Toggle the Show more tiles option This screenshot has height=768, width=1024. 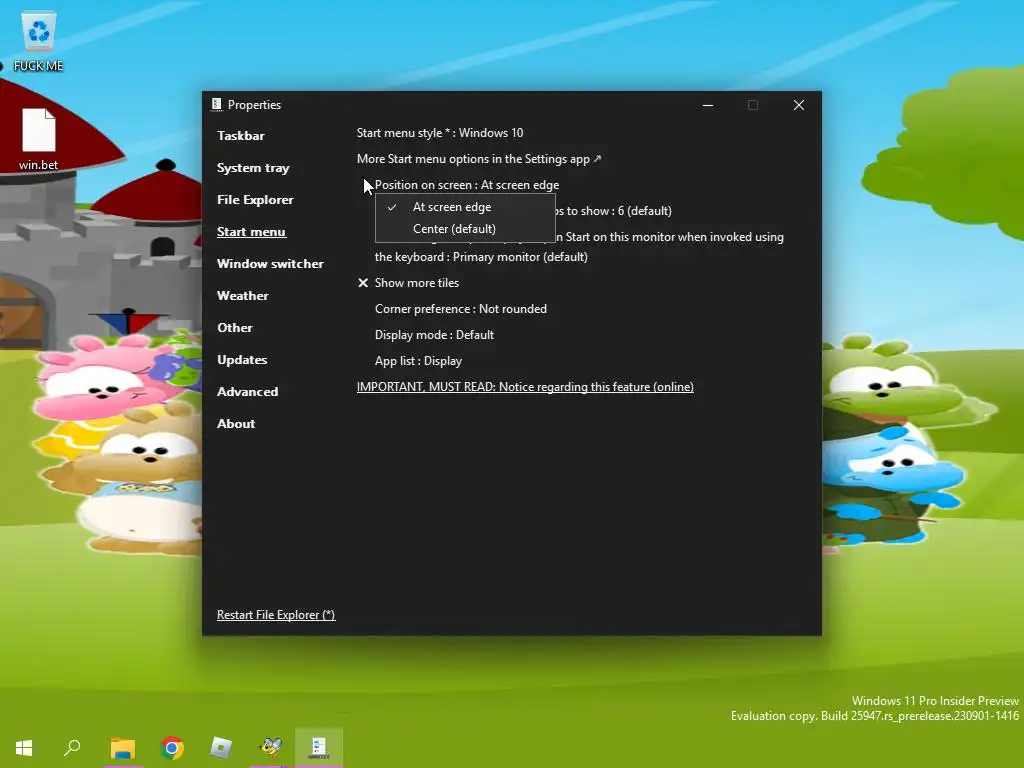(x=409, y=283)
